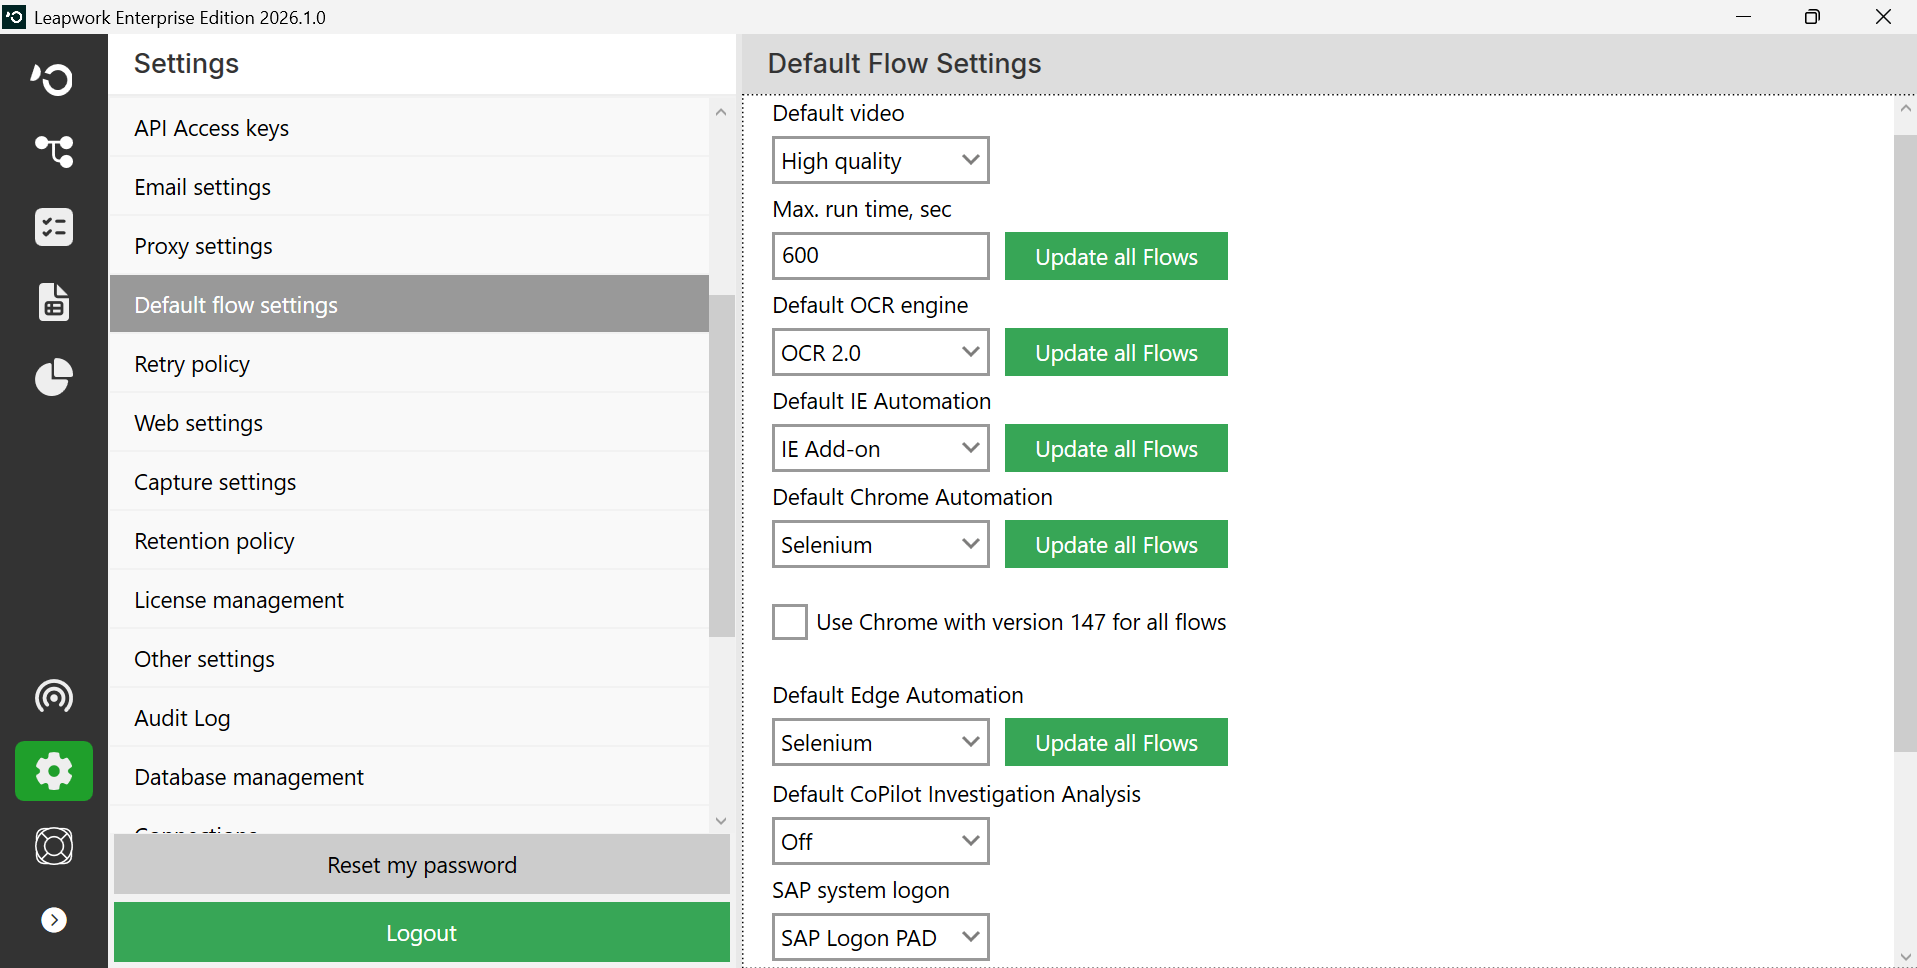1917x968 pixels.
Task: Select API Access keys settings item
Action: [409, 128]
